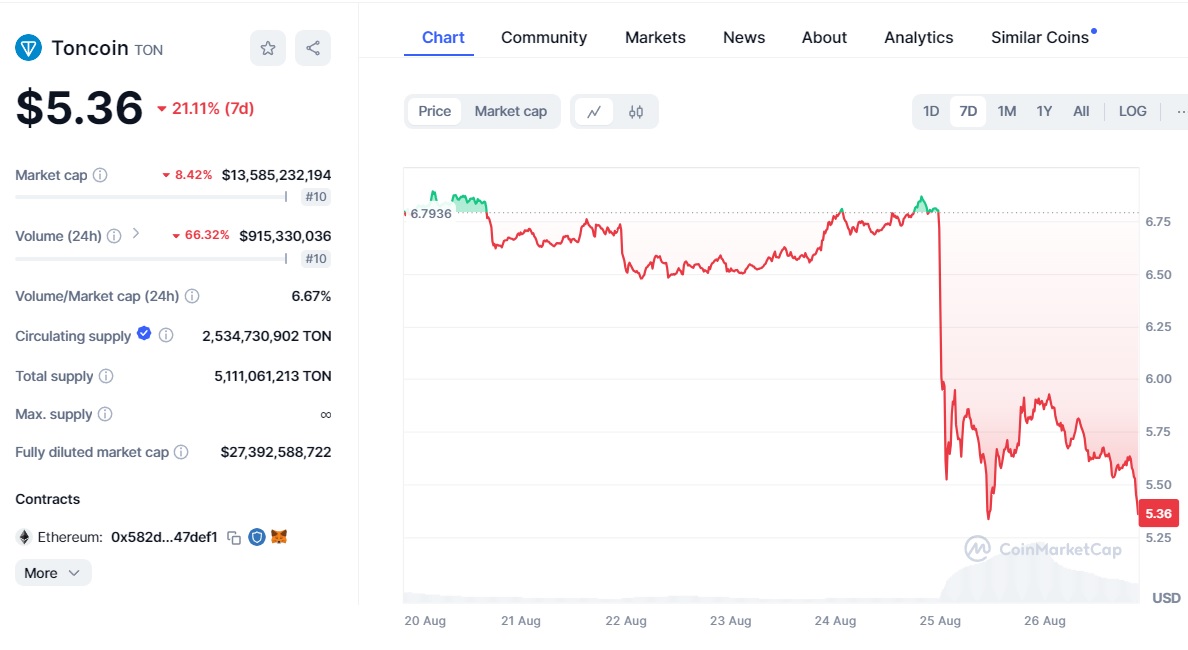
Task: Open the Community tab
Action: coord(544,38)
